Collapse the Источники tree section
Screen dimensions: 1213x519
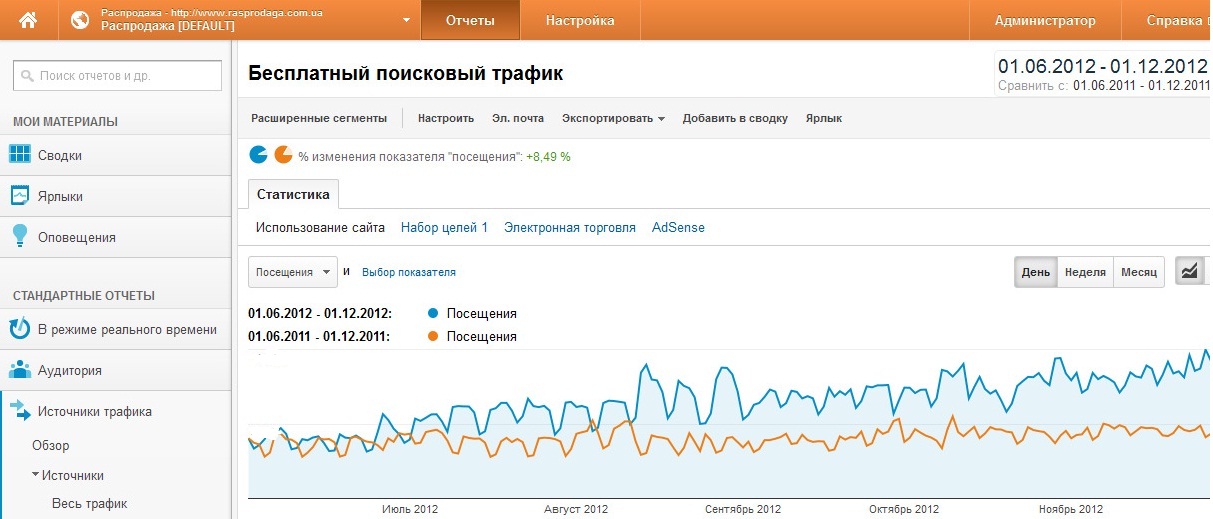coord(35,475)
